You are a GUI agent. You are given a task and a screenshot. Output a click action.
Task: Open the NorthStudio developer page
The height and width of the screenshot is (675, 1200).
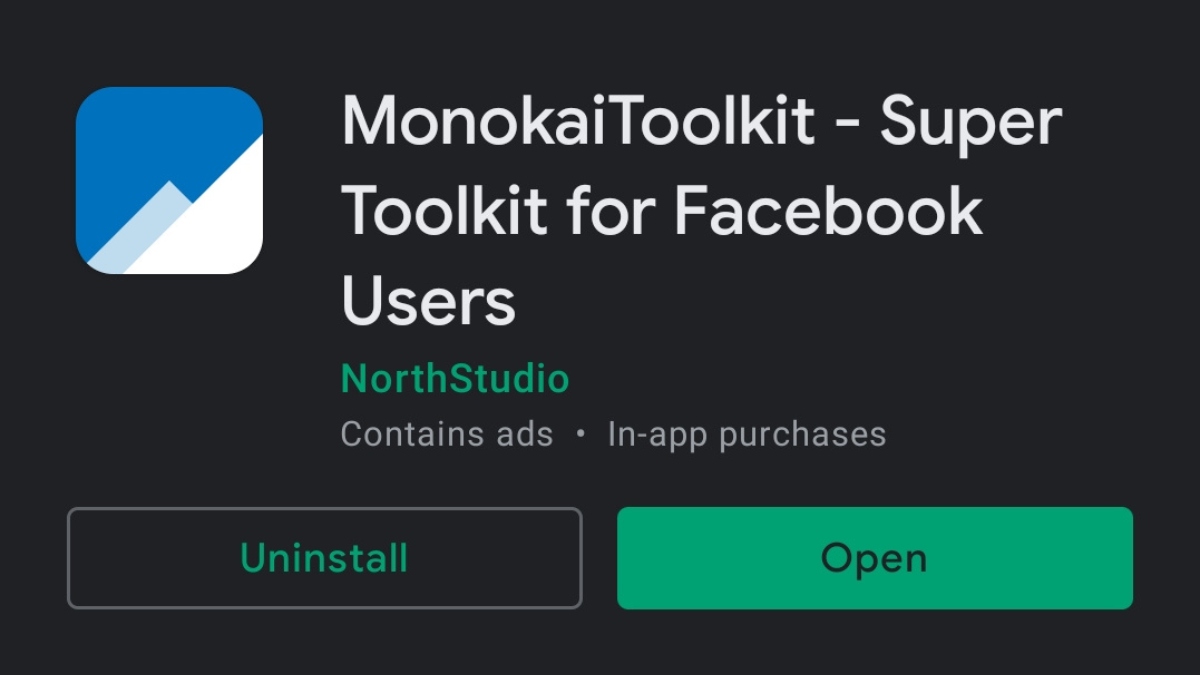(455, 380)
